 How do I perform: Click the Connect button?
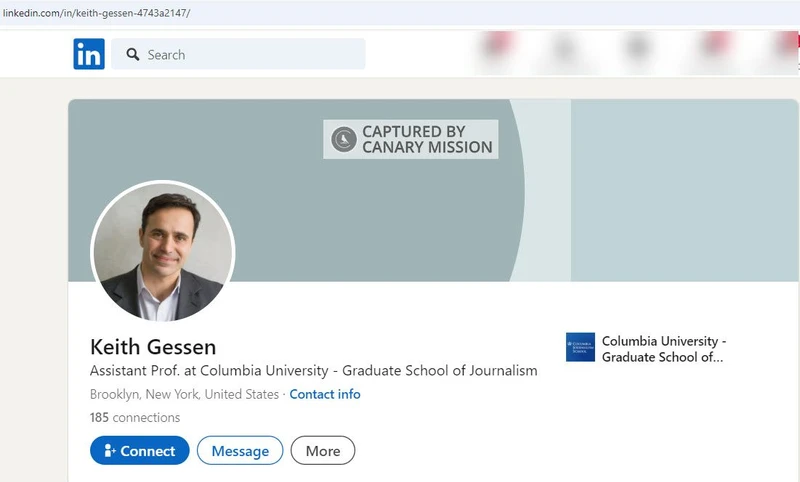tap(140, 450)
